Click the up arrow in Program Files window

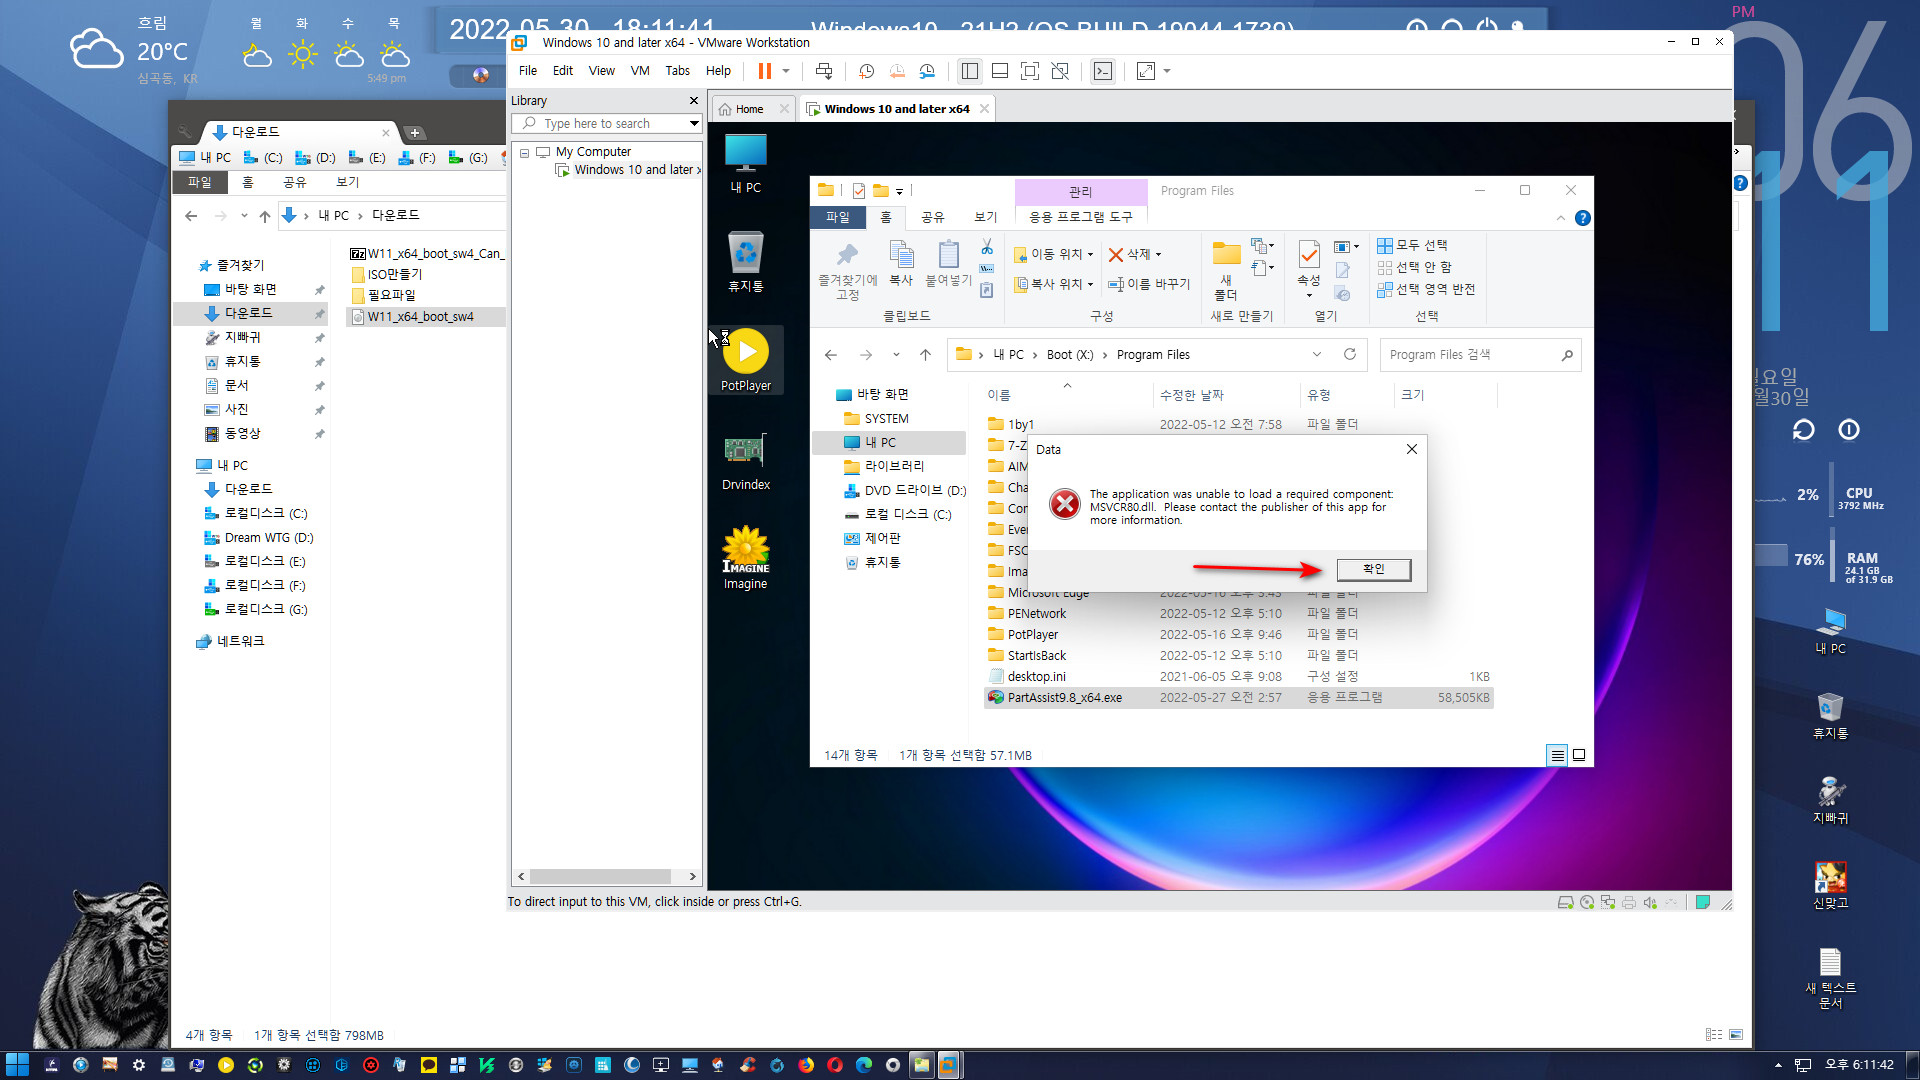click(926, 354)
